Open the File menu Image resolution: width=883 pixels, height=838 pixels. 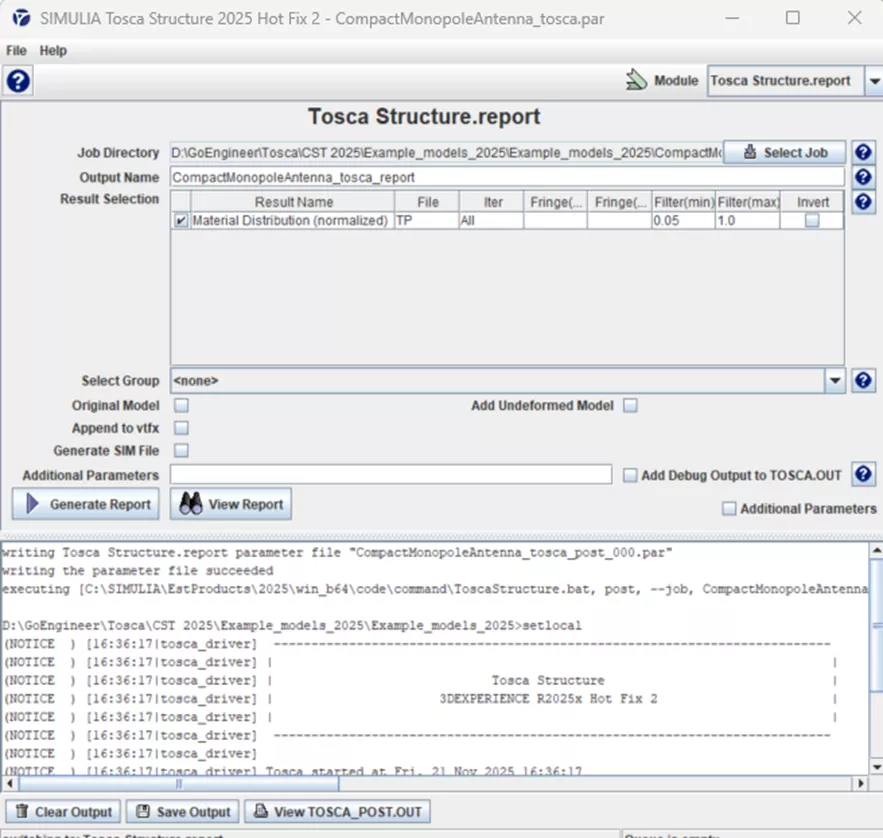17,50
